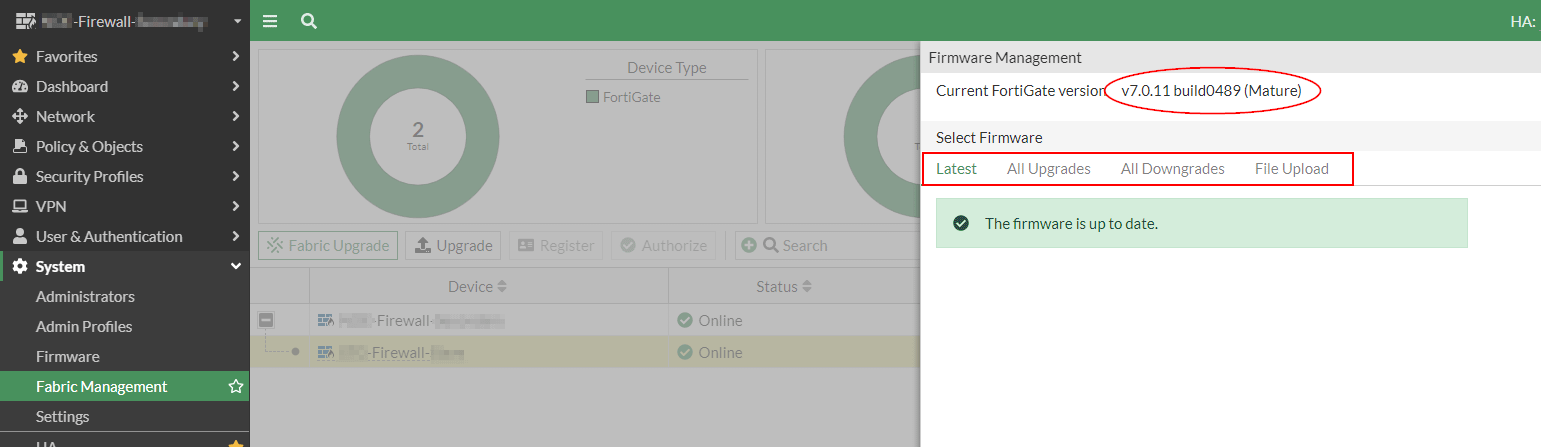Expand the Network menu chevron
This screenshot has height=447, width=1541.
(x=235, y=116)
